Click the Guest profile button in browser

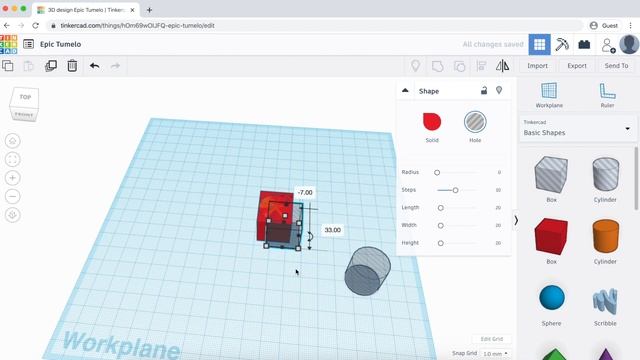click(x=604, y=25)
